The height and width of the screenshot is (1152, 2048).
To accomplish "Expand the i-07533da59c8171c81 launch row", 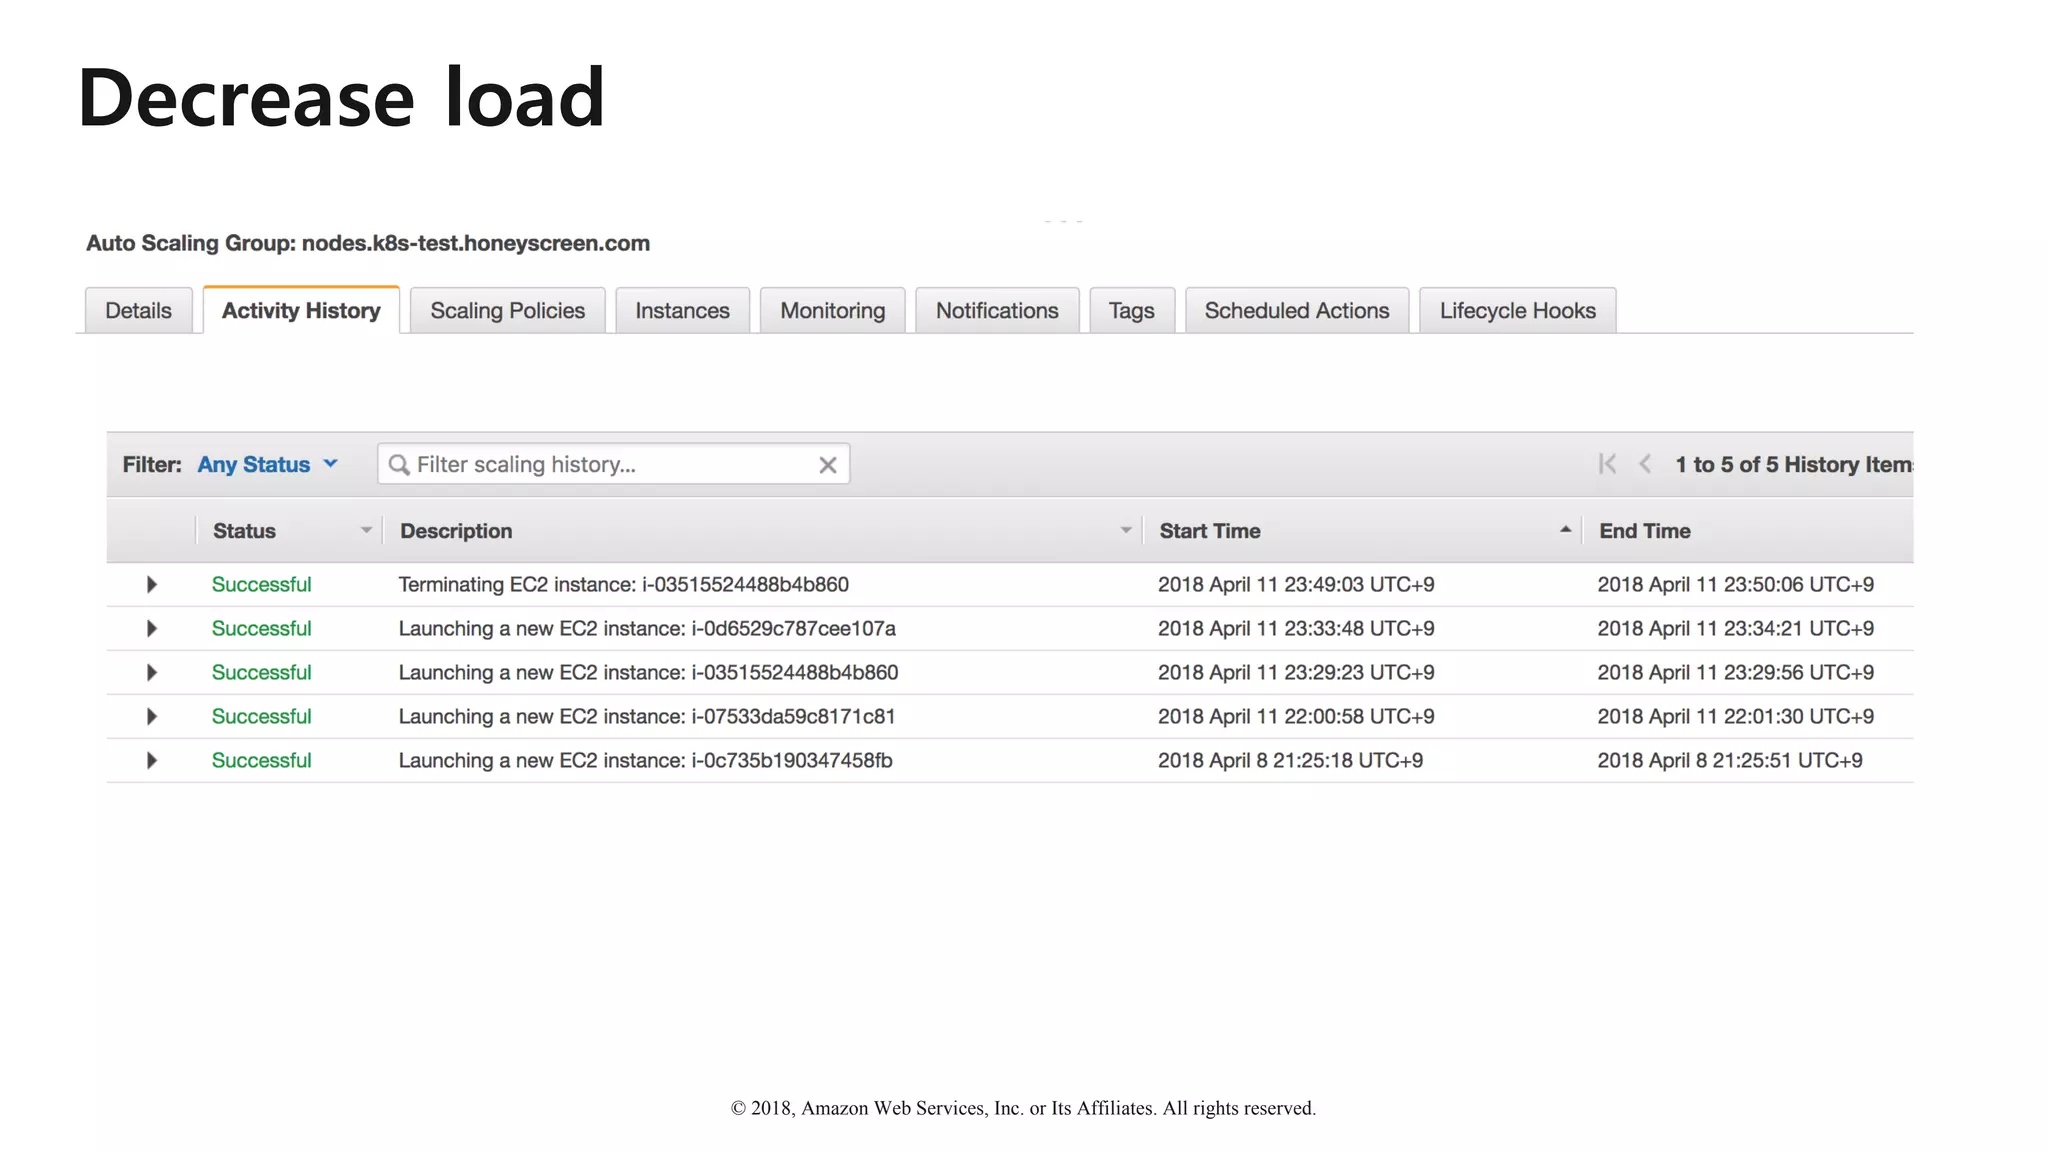I will 152,717.
